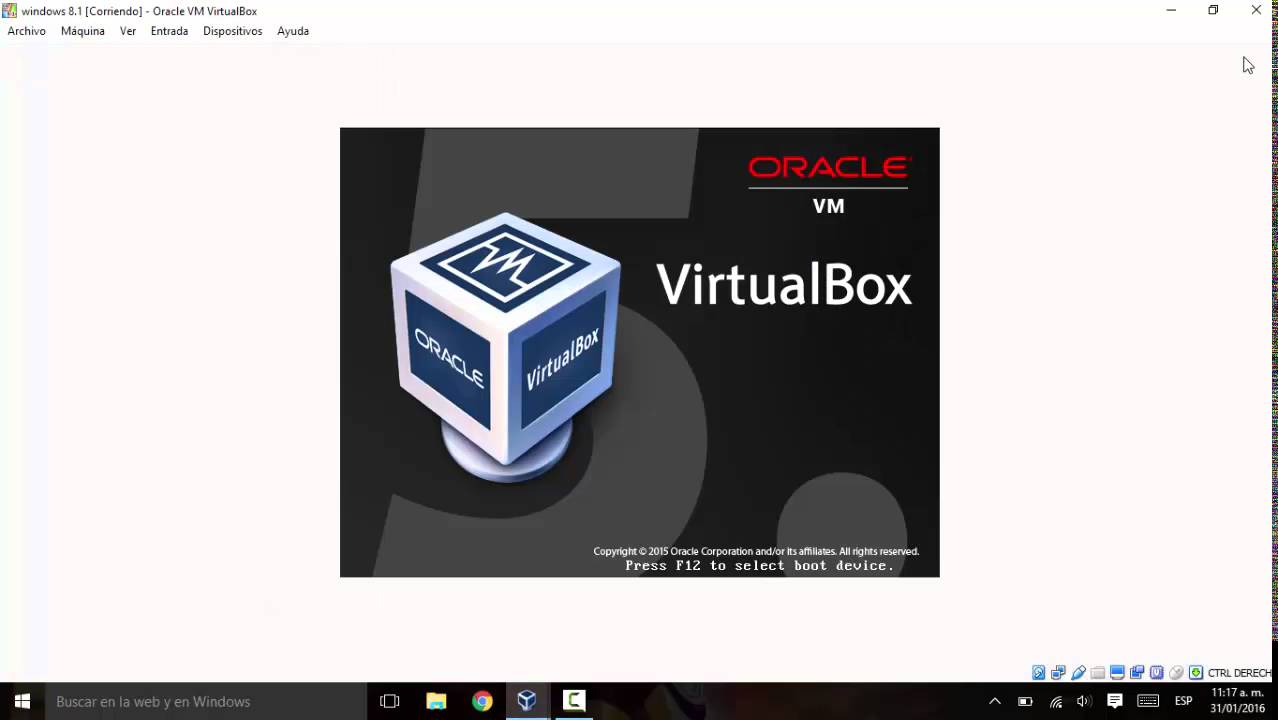Open the Windows Start menu
This screenshot has width=1278, height=720.
[22, 701]
